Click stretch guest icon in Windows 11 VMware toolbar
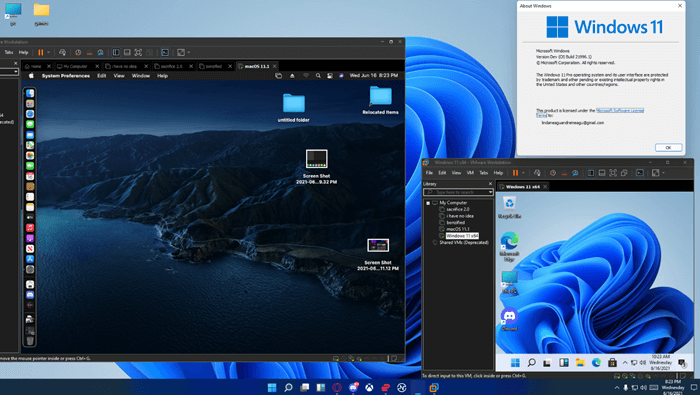 655,173
